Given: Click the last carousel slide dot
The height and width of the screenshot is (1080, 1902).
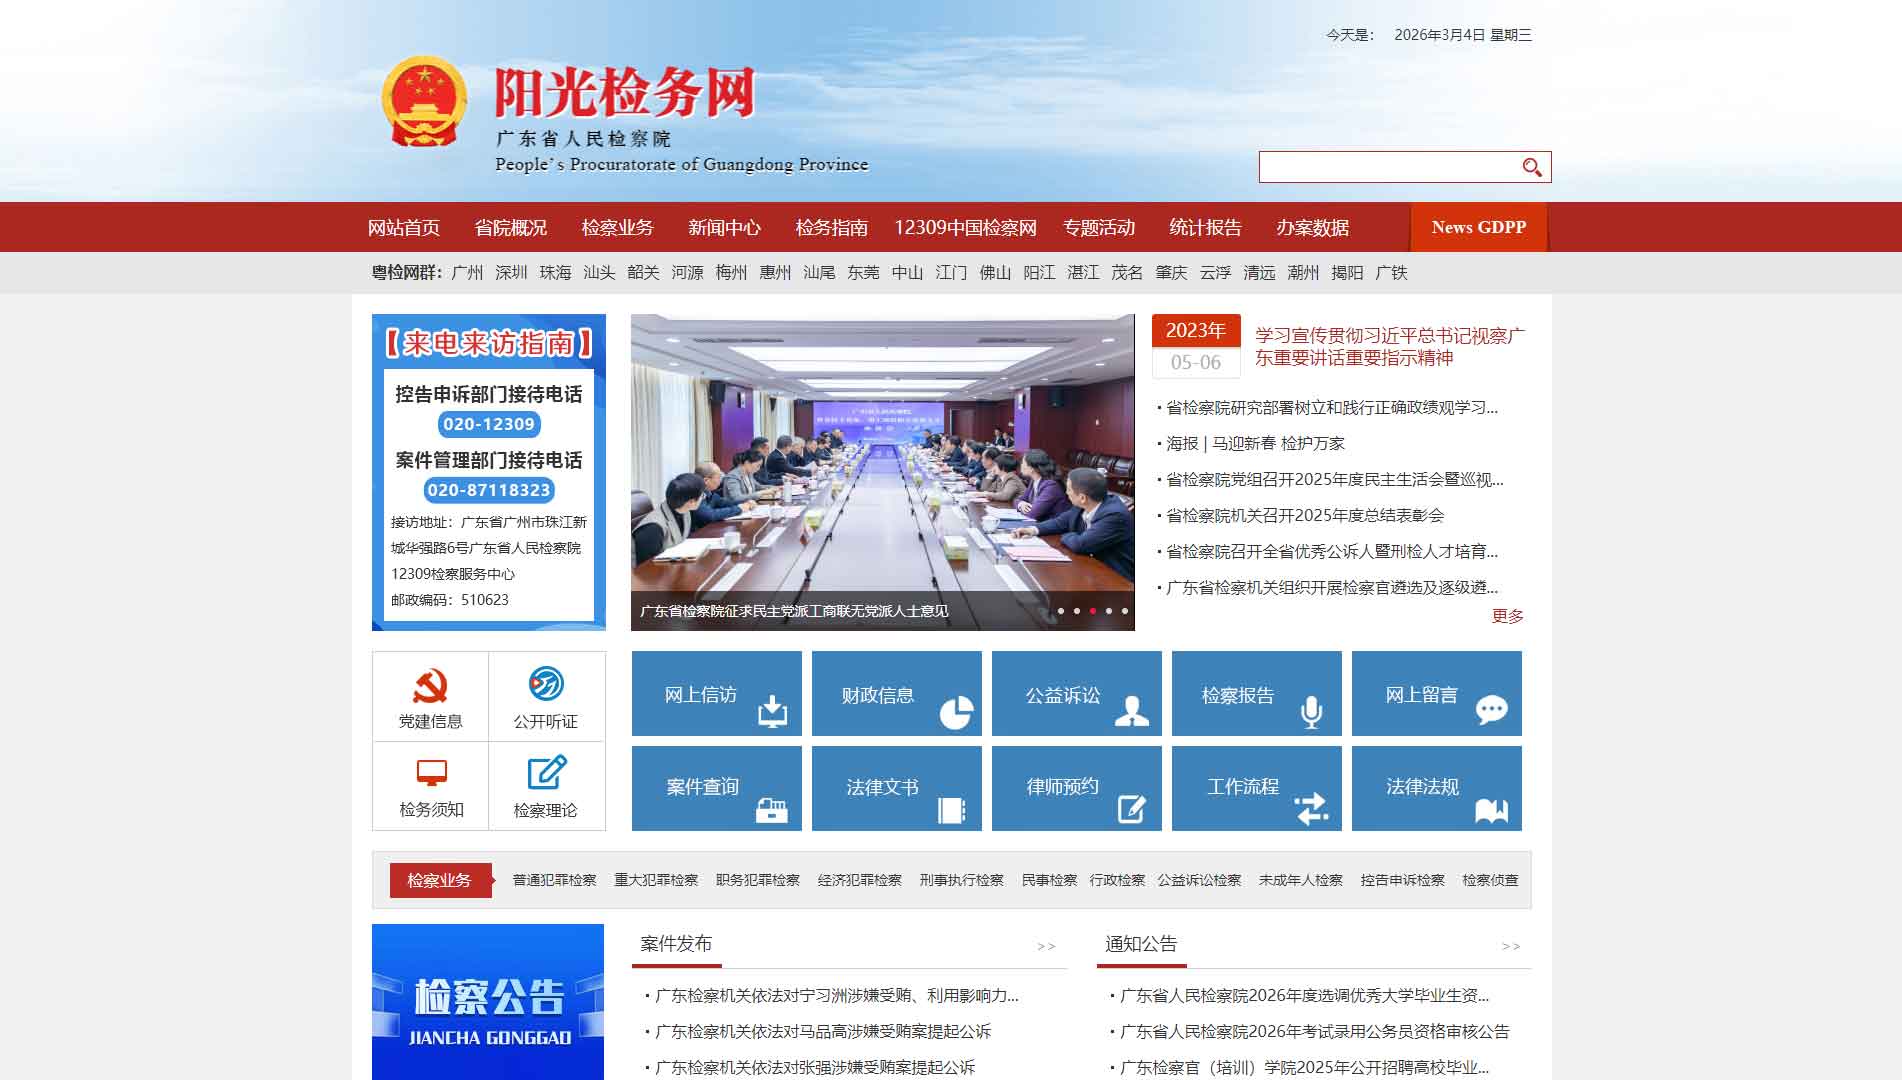Looking at the screenshot, I should coord(1125,611).
